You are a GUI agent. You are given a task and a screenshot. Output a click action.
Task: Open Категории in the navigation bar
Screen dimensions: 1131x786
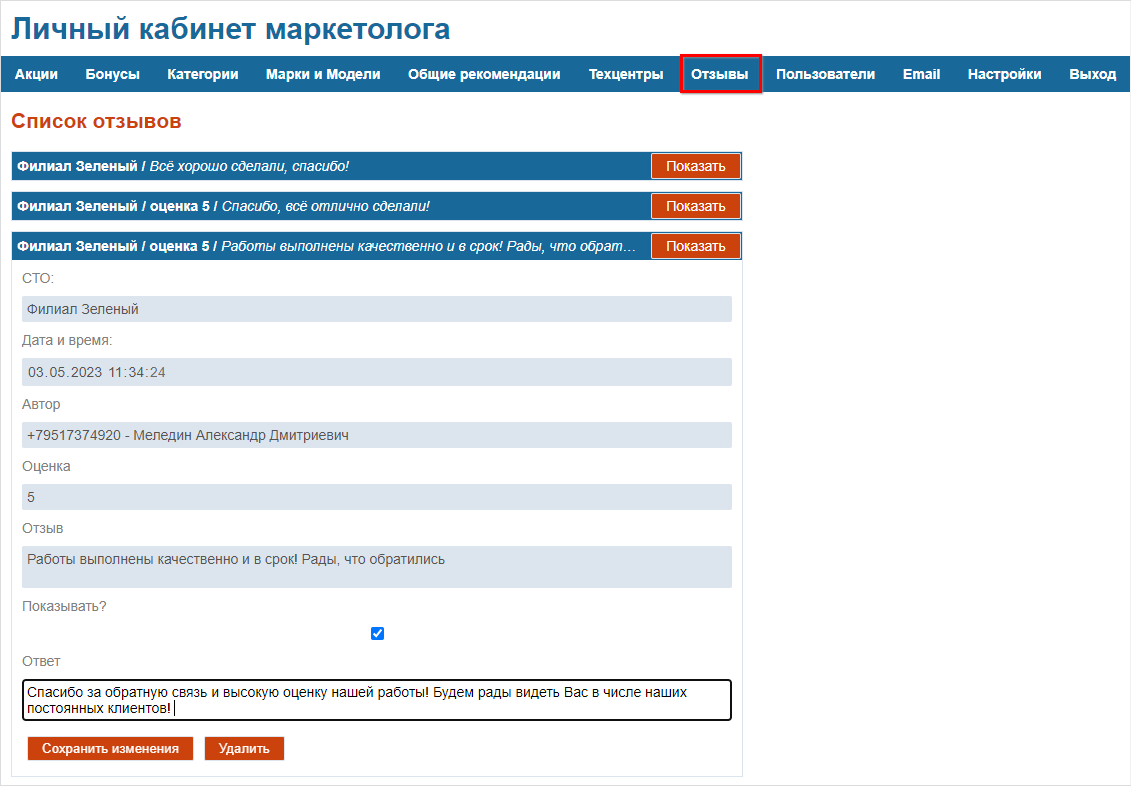click(203, 74)
